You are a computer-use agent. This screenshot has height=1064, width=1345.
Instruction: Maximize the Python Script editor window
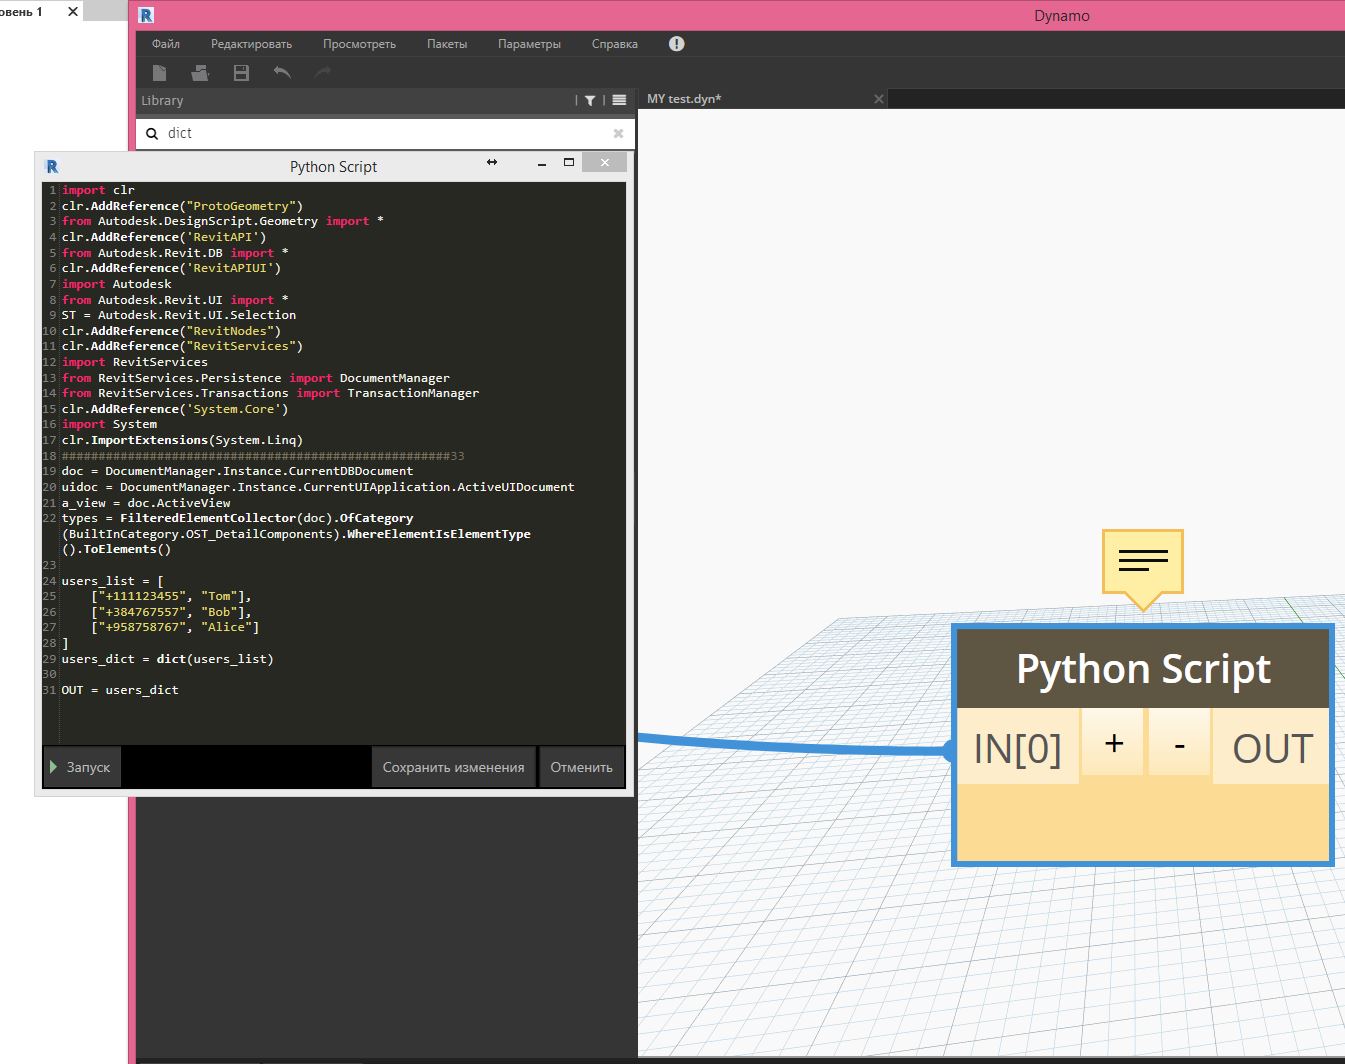tap(569, 162)
